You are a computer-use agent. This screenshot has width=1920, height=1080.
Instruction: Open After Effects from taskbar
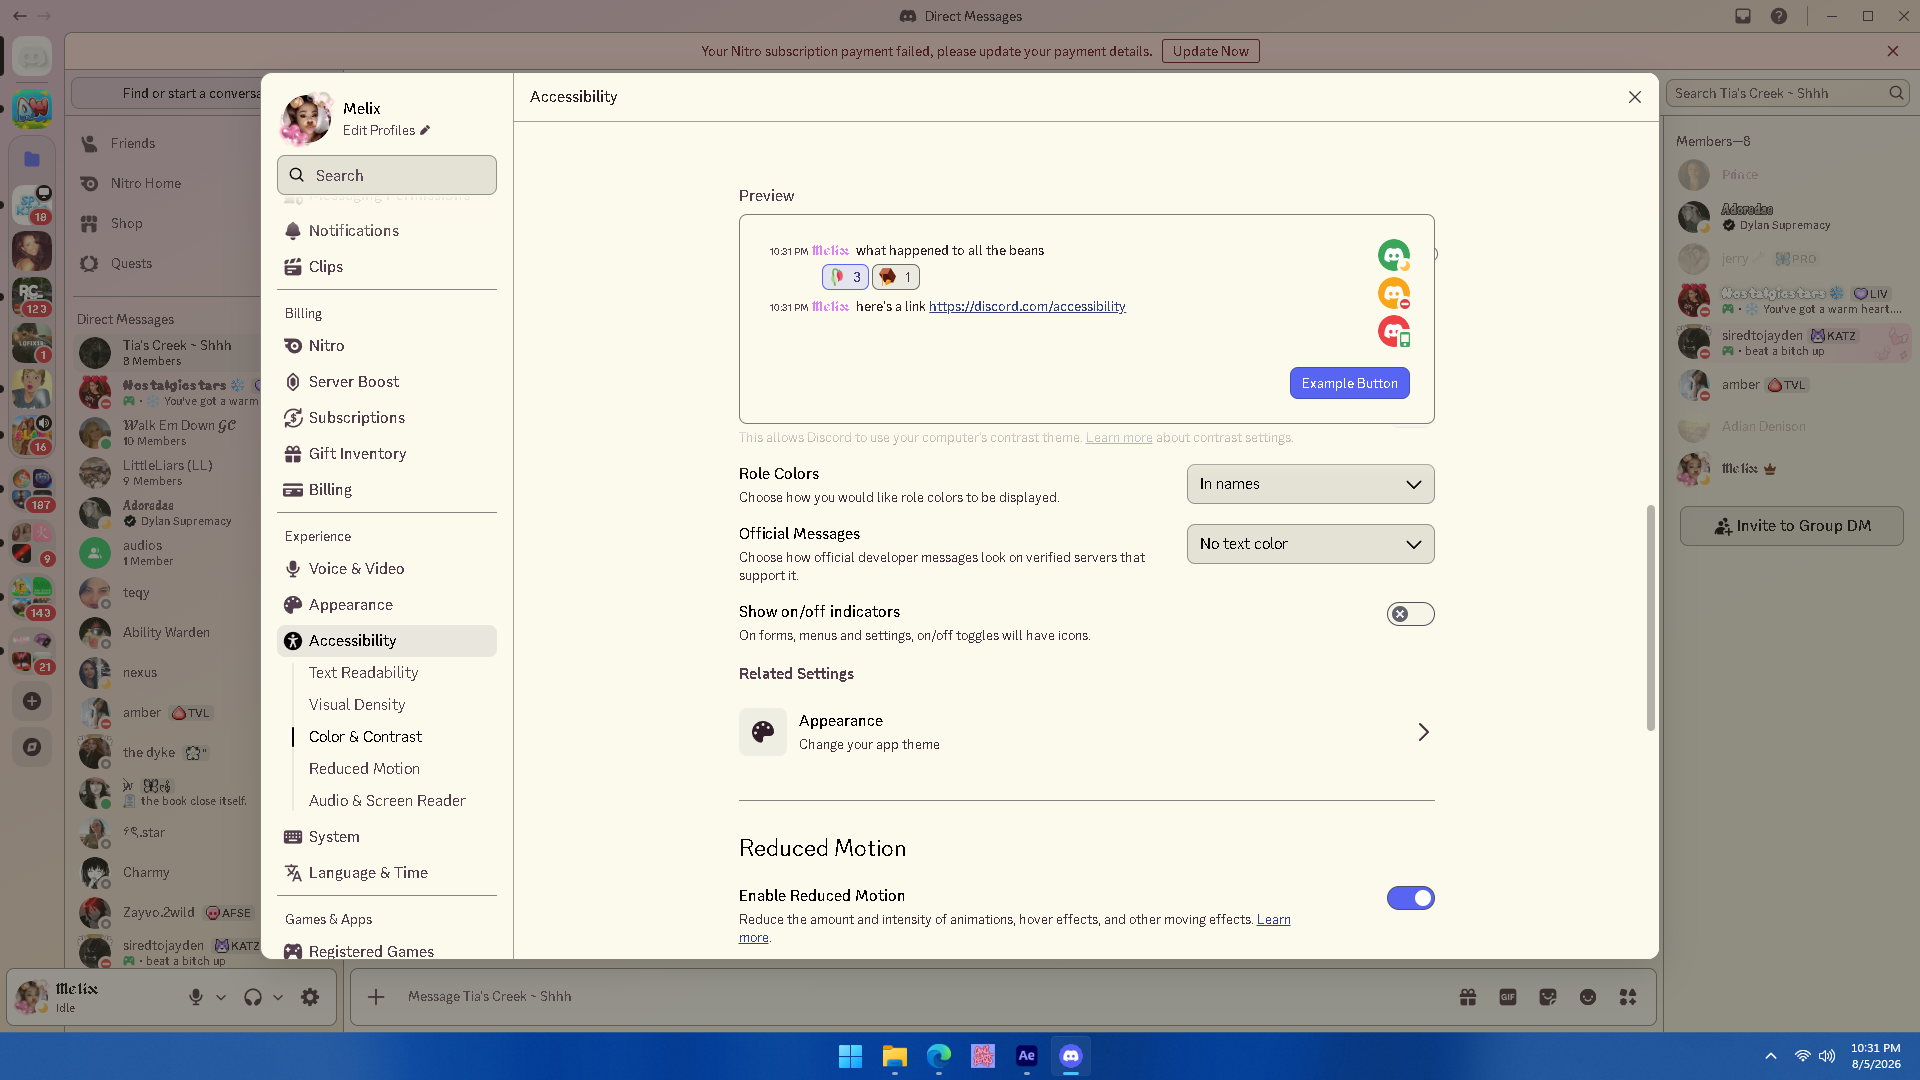1026,1056
